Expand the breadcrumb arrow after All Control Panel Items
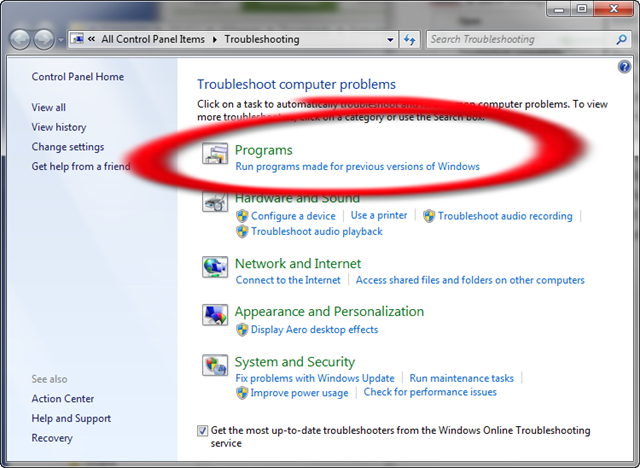The height and width of the screenshot is (468, 640). [x=215, y=40]
